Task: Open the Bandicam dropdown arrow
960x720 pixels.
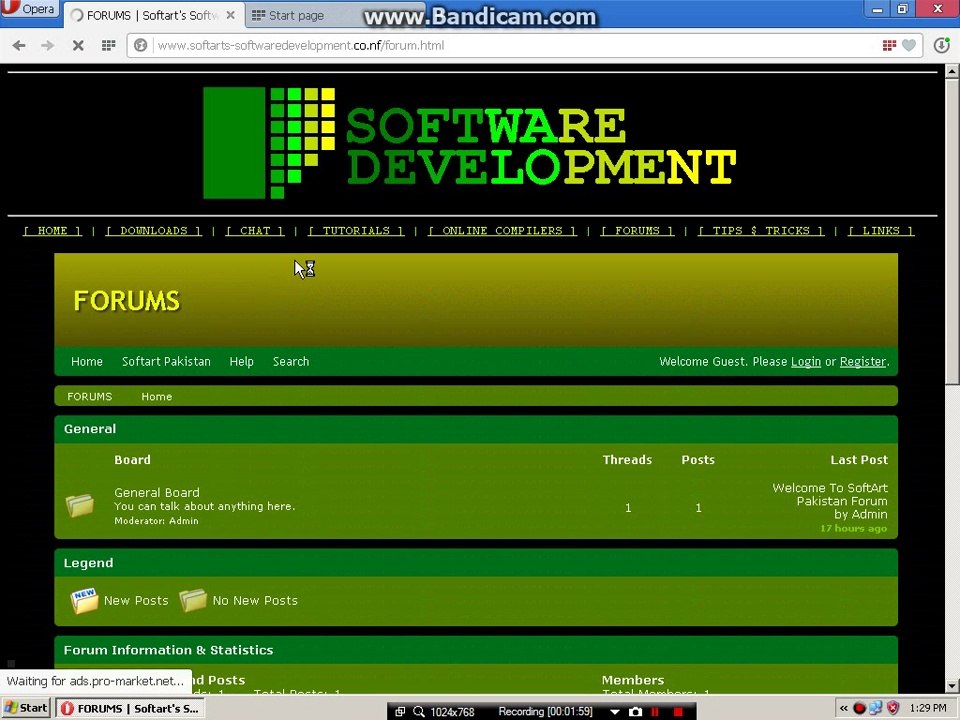Action: (615, 712)
